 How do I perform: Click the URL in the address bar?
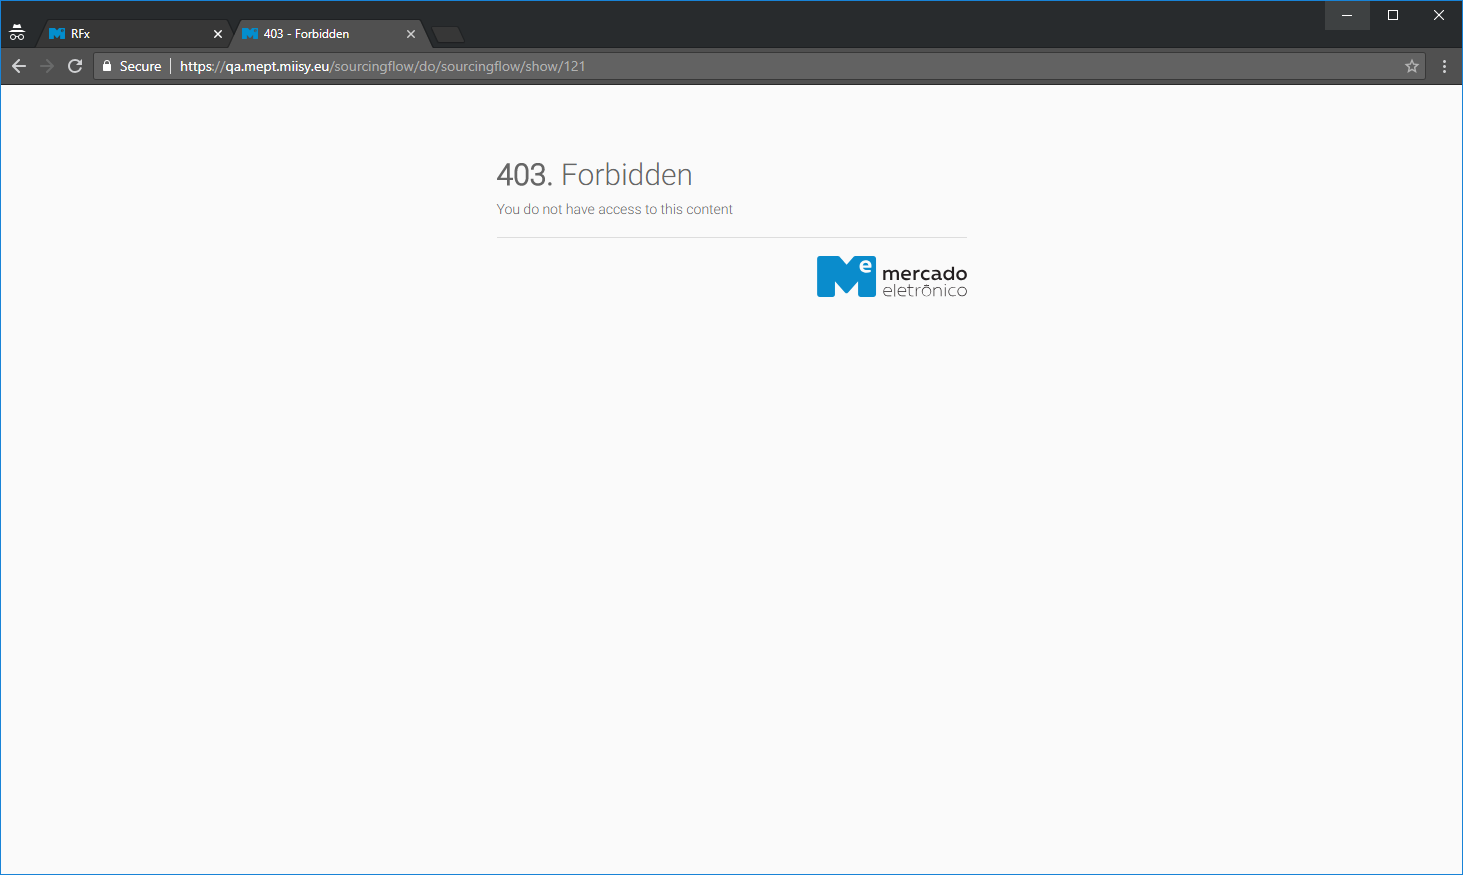(382, 66)
